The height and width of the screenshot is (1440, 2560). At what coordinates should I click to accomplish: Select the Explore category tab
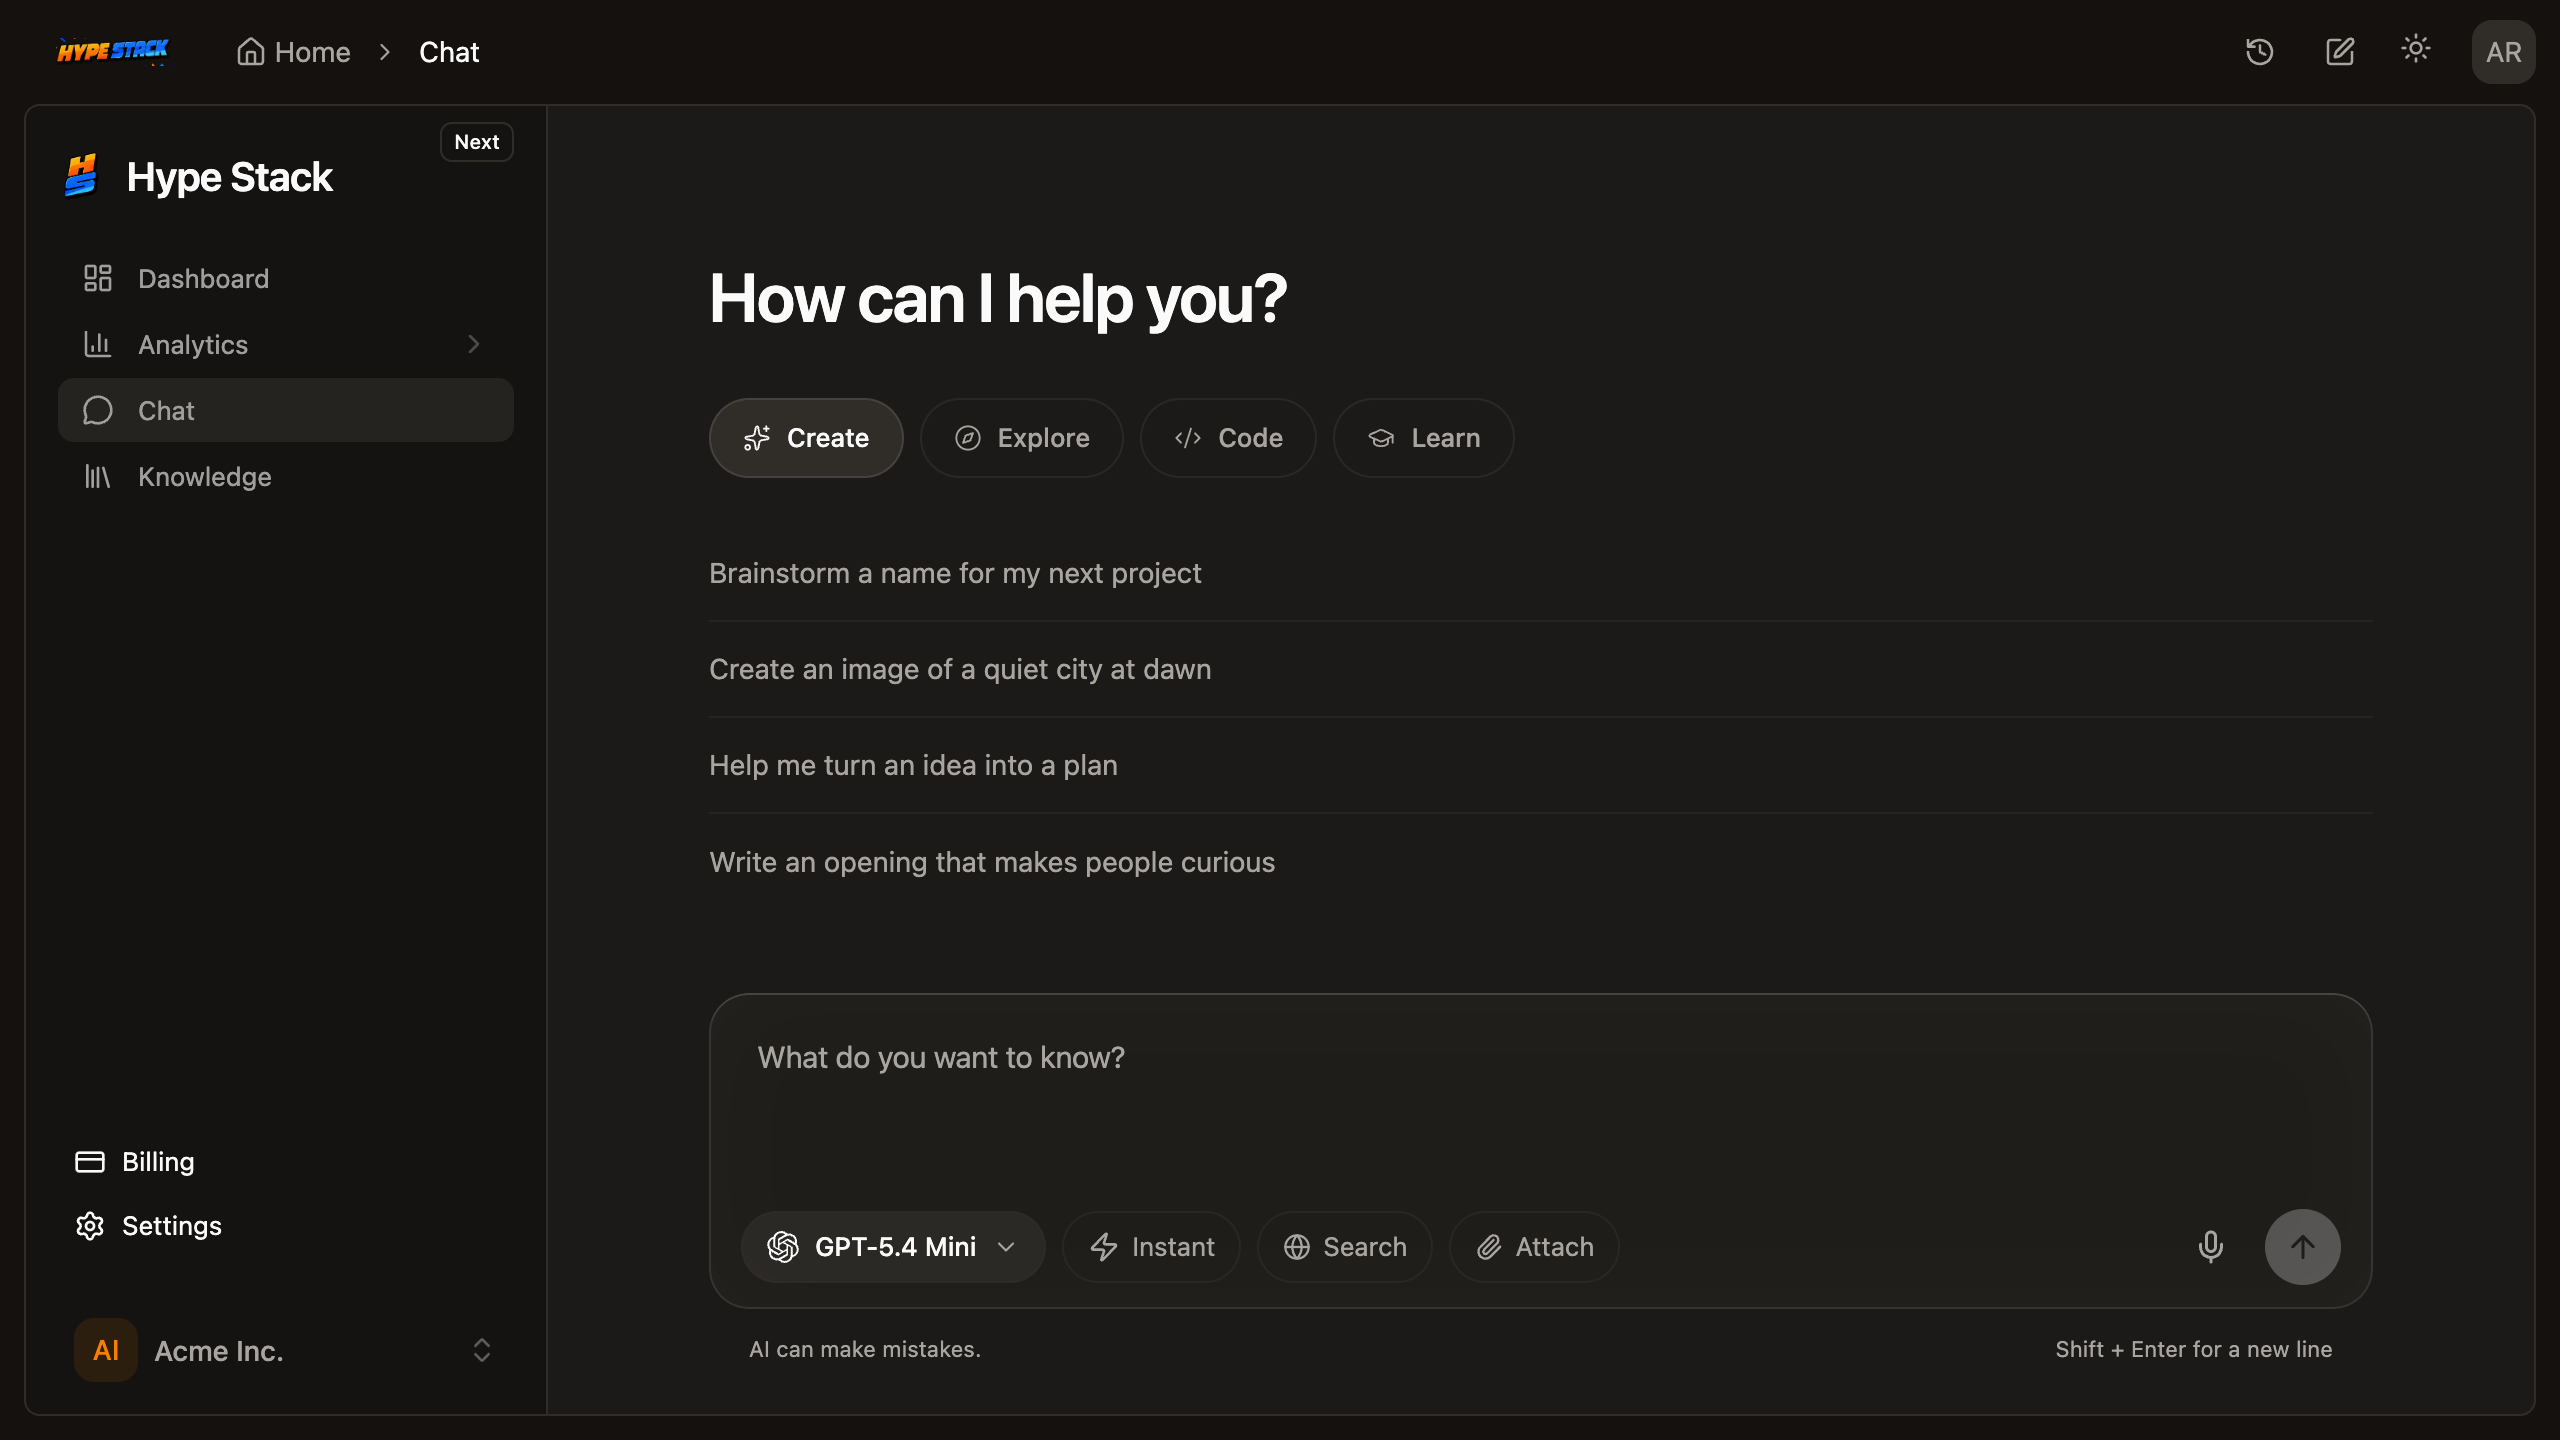(x=1022, y=438)
